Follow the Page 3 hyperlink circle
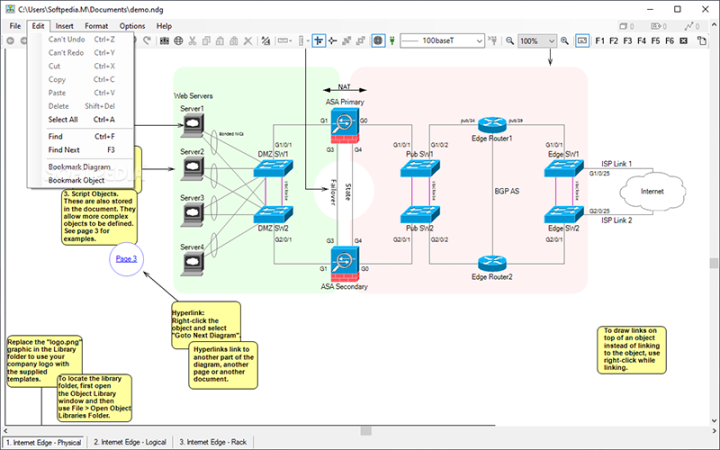 pyautogui.click(x=127, y=259)
